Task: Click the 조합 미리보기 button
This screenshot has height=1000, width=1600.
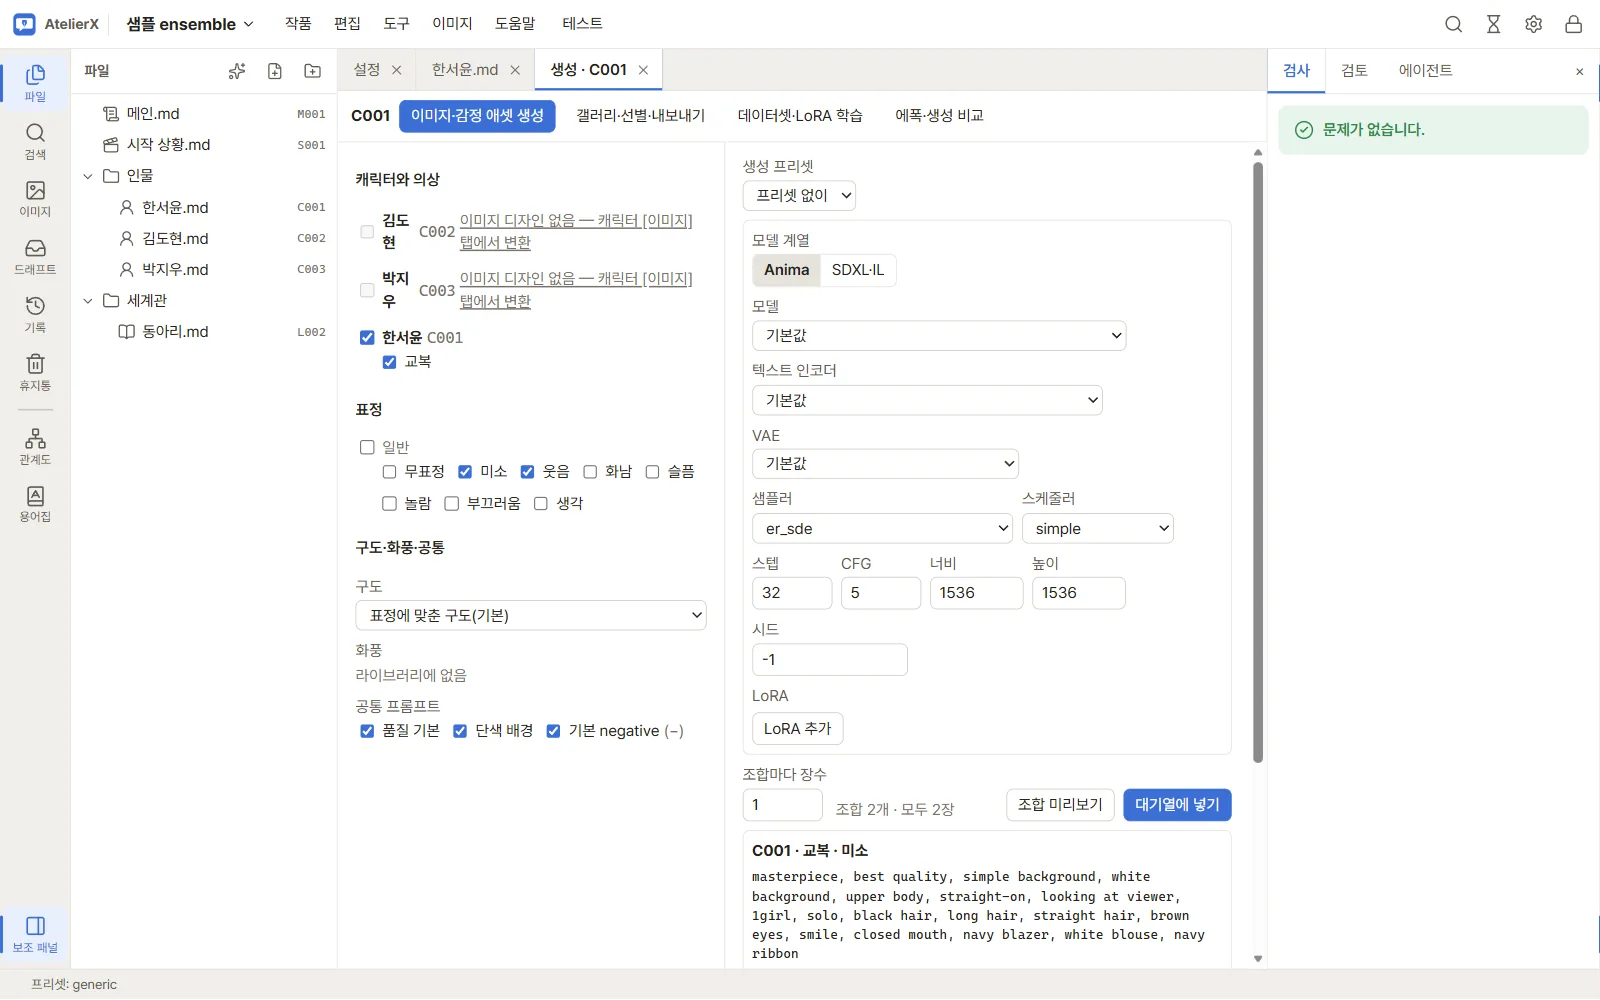Action: [1060, 805]
